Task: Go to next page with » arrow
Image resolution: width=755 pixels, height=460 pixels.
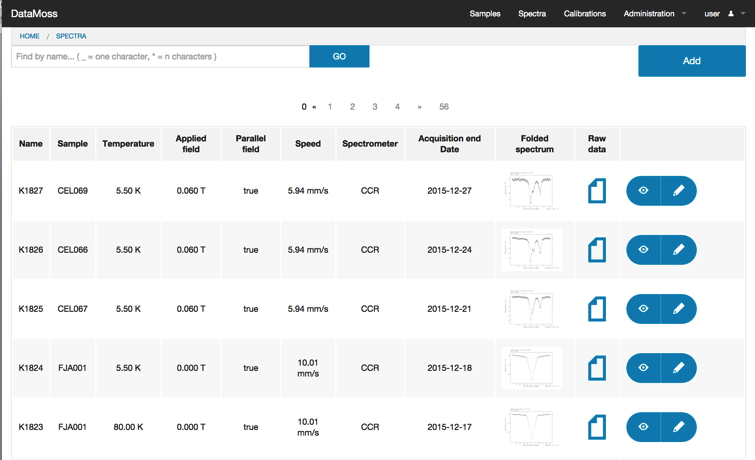Action: click(419, 107)
